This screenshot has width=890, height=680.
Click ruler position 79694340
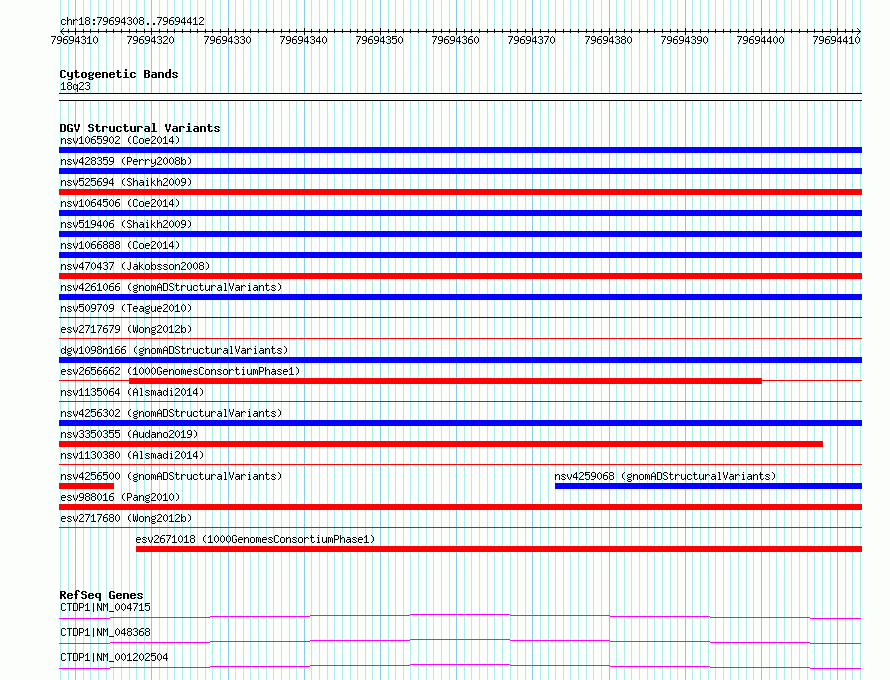[x=303, y=40]
